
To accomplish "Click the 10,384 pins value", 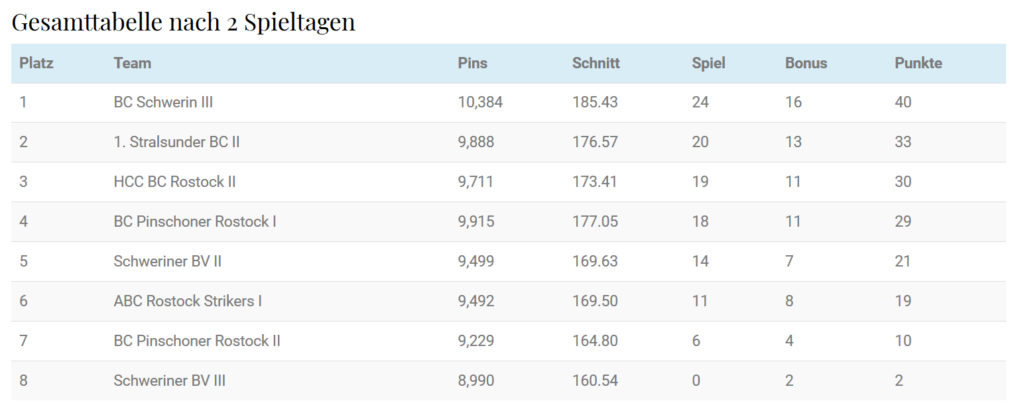I will 480,102.
